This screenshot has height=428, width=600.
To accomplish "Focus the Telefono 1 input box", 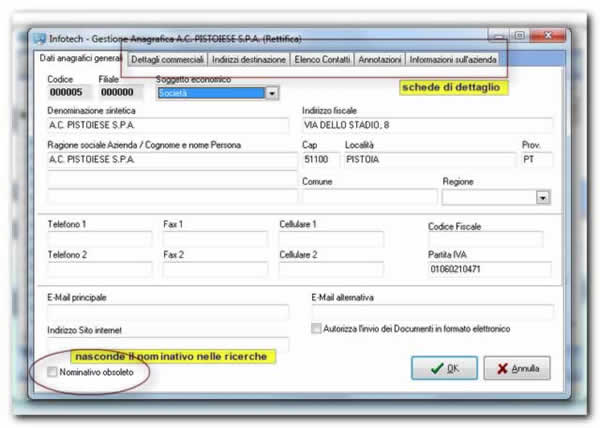I will point(99,240).
